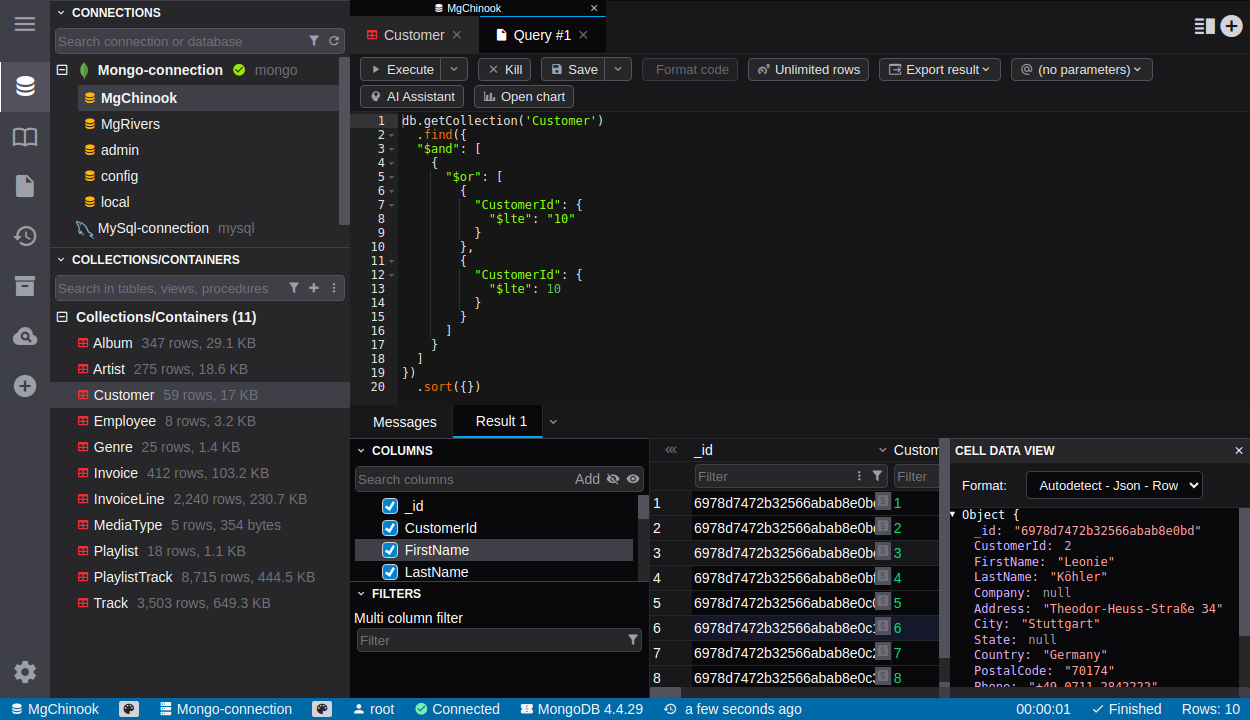Image resolution: width=1250 pixels, height=720 pixels.
Task: Open the favorites book sidebar icon
Action: [25, 137]
